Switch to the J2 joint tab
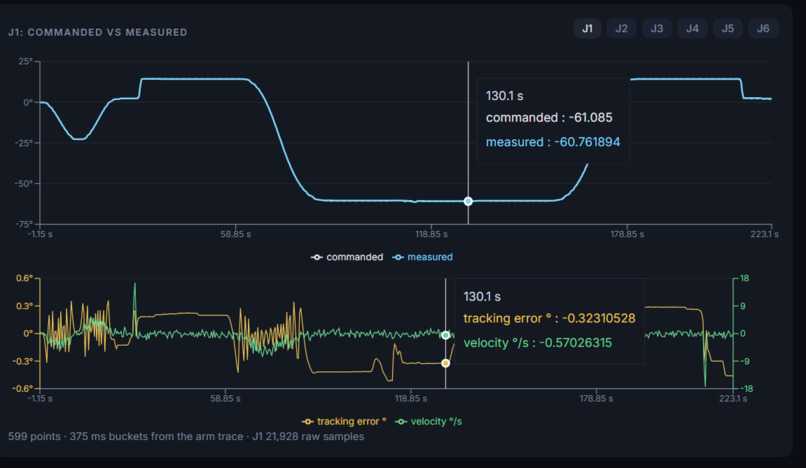 (x=621, y=29)
